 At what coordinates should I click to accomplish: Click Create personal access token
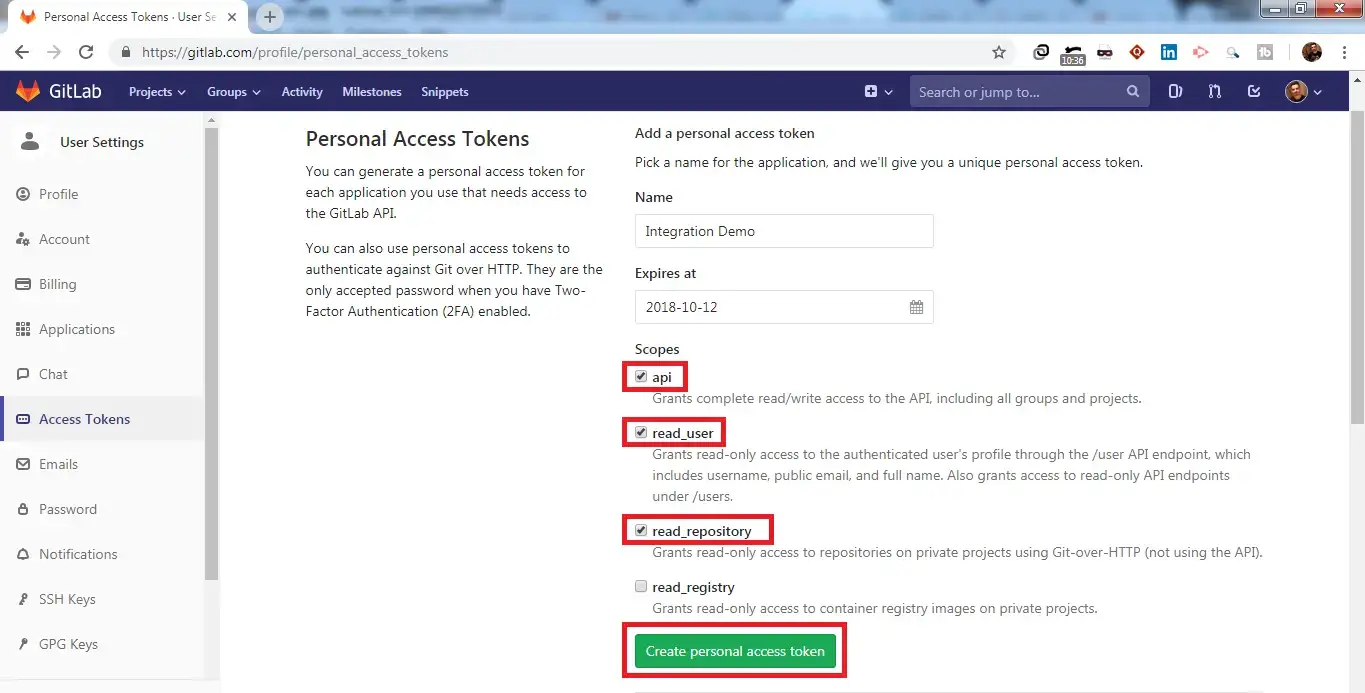point(735,650)
